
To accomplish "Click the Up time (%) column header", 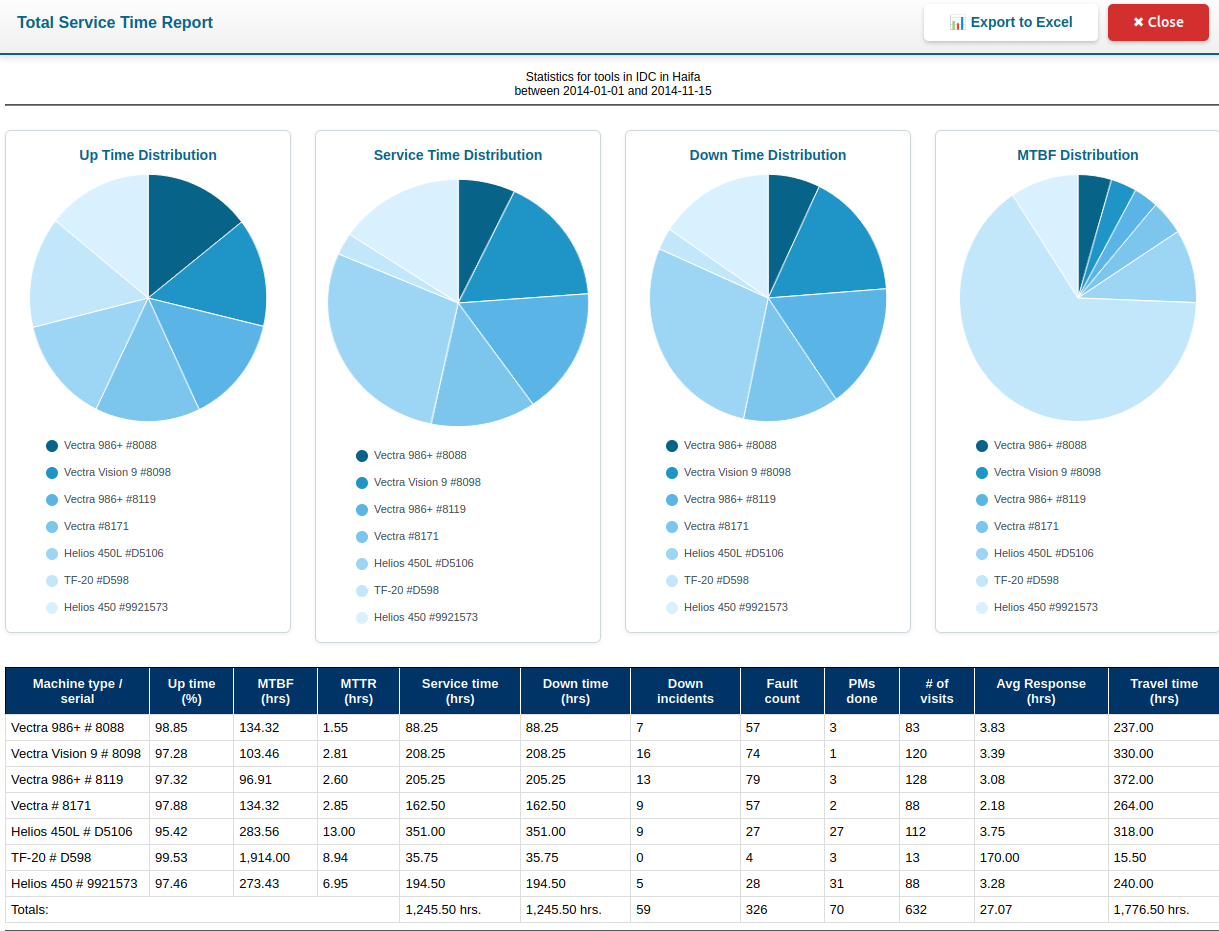I will (x=191, y=690).
